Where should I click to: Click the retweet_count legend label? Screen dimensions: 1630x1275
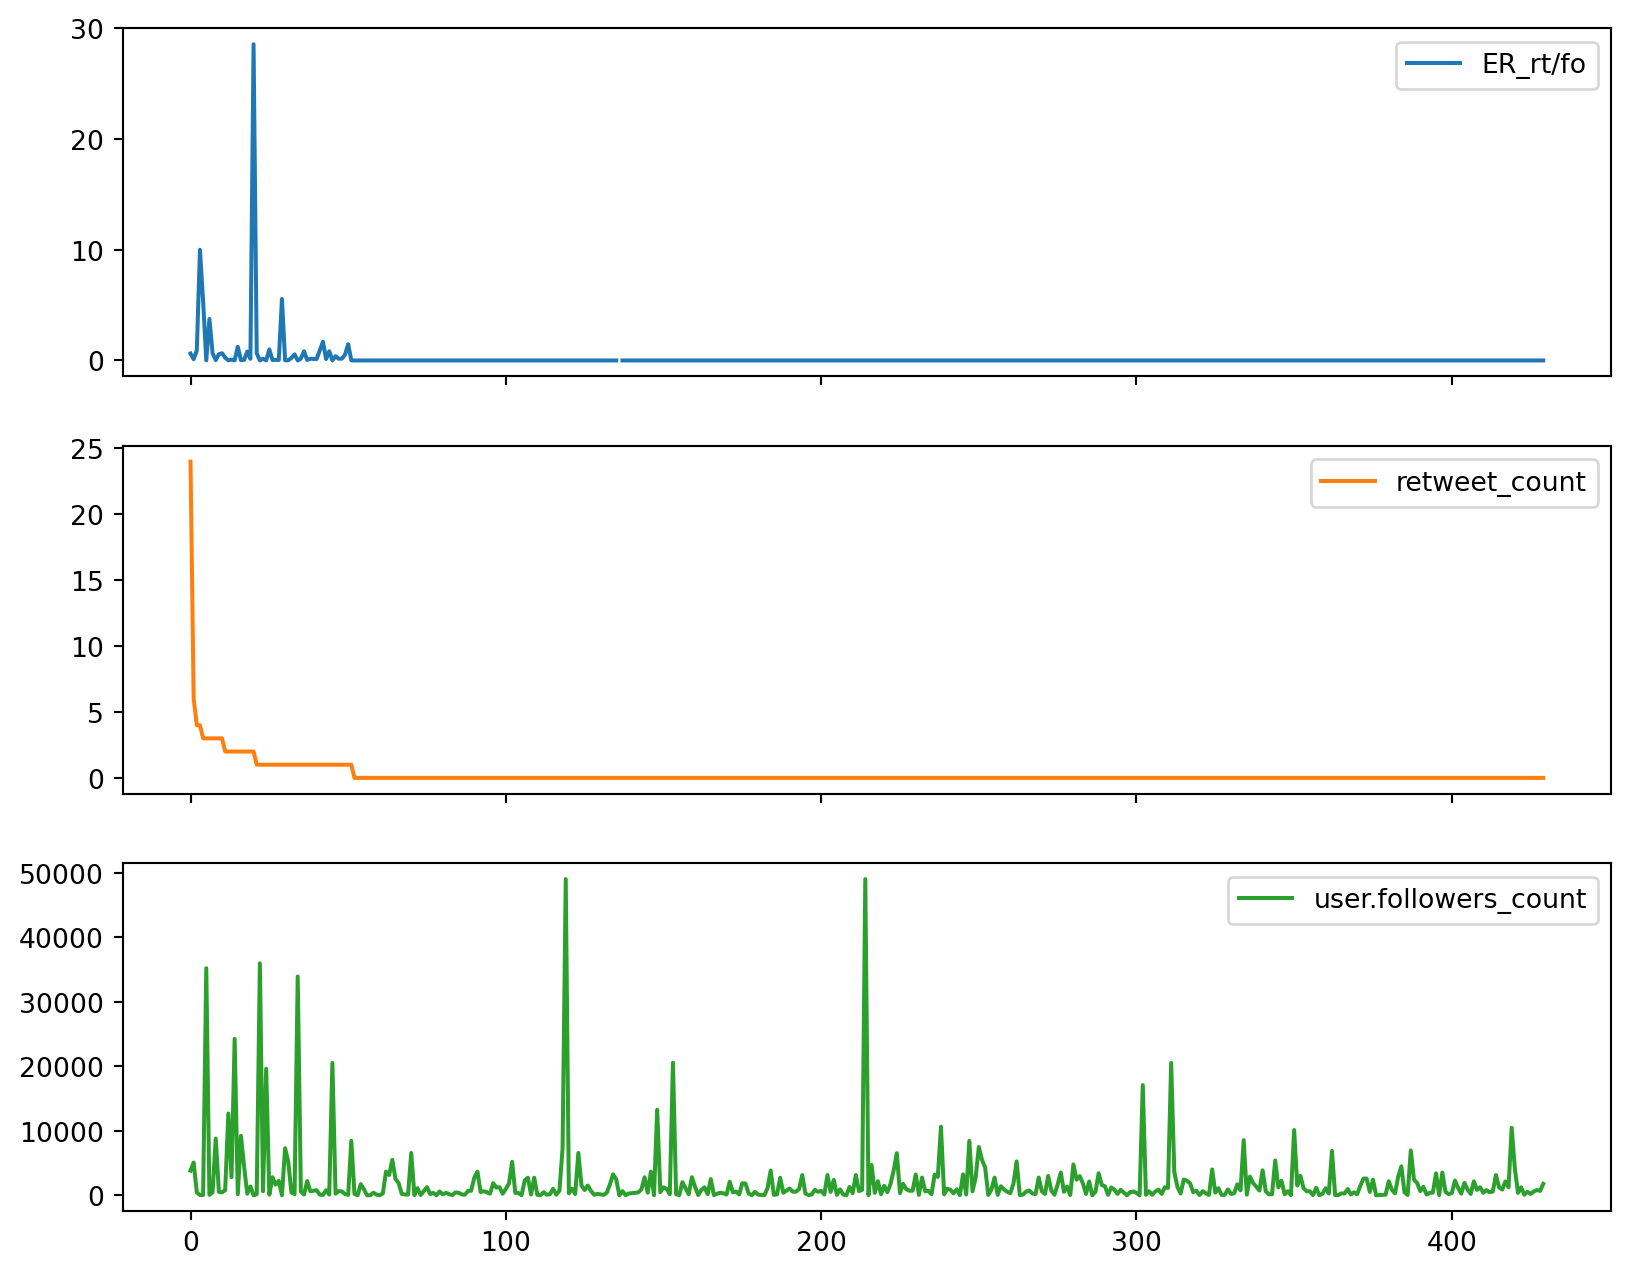[x=1490, y=482]
